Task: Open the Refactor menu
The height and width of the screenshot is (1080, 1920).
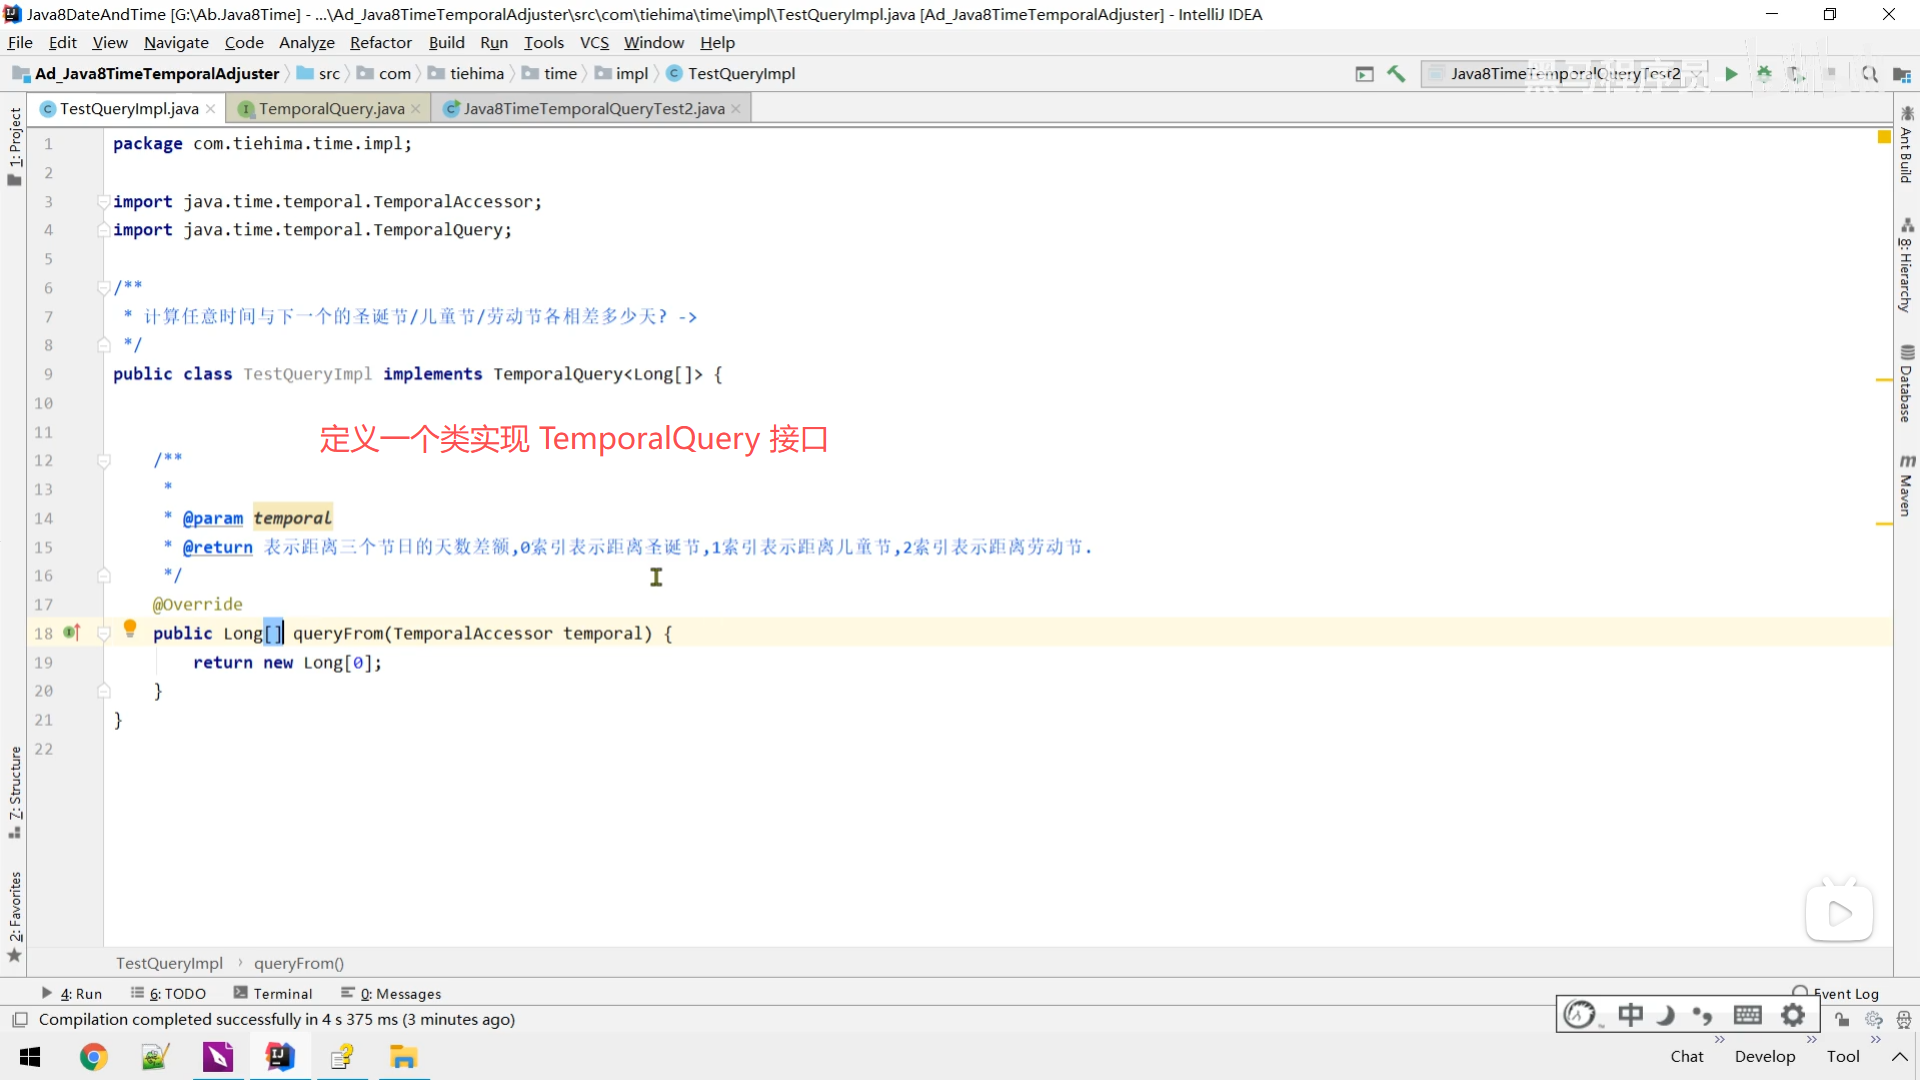Action: tap(380, 43)
